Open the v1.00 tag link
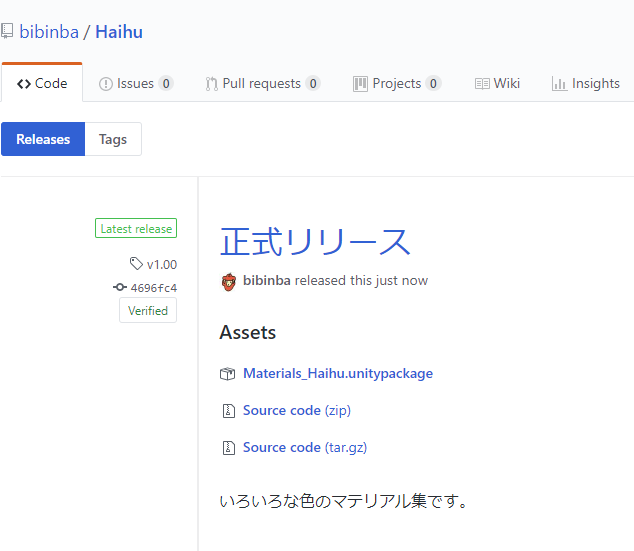Screen dimensions: 634x551 point(162,264)
